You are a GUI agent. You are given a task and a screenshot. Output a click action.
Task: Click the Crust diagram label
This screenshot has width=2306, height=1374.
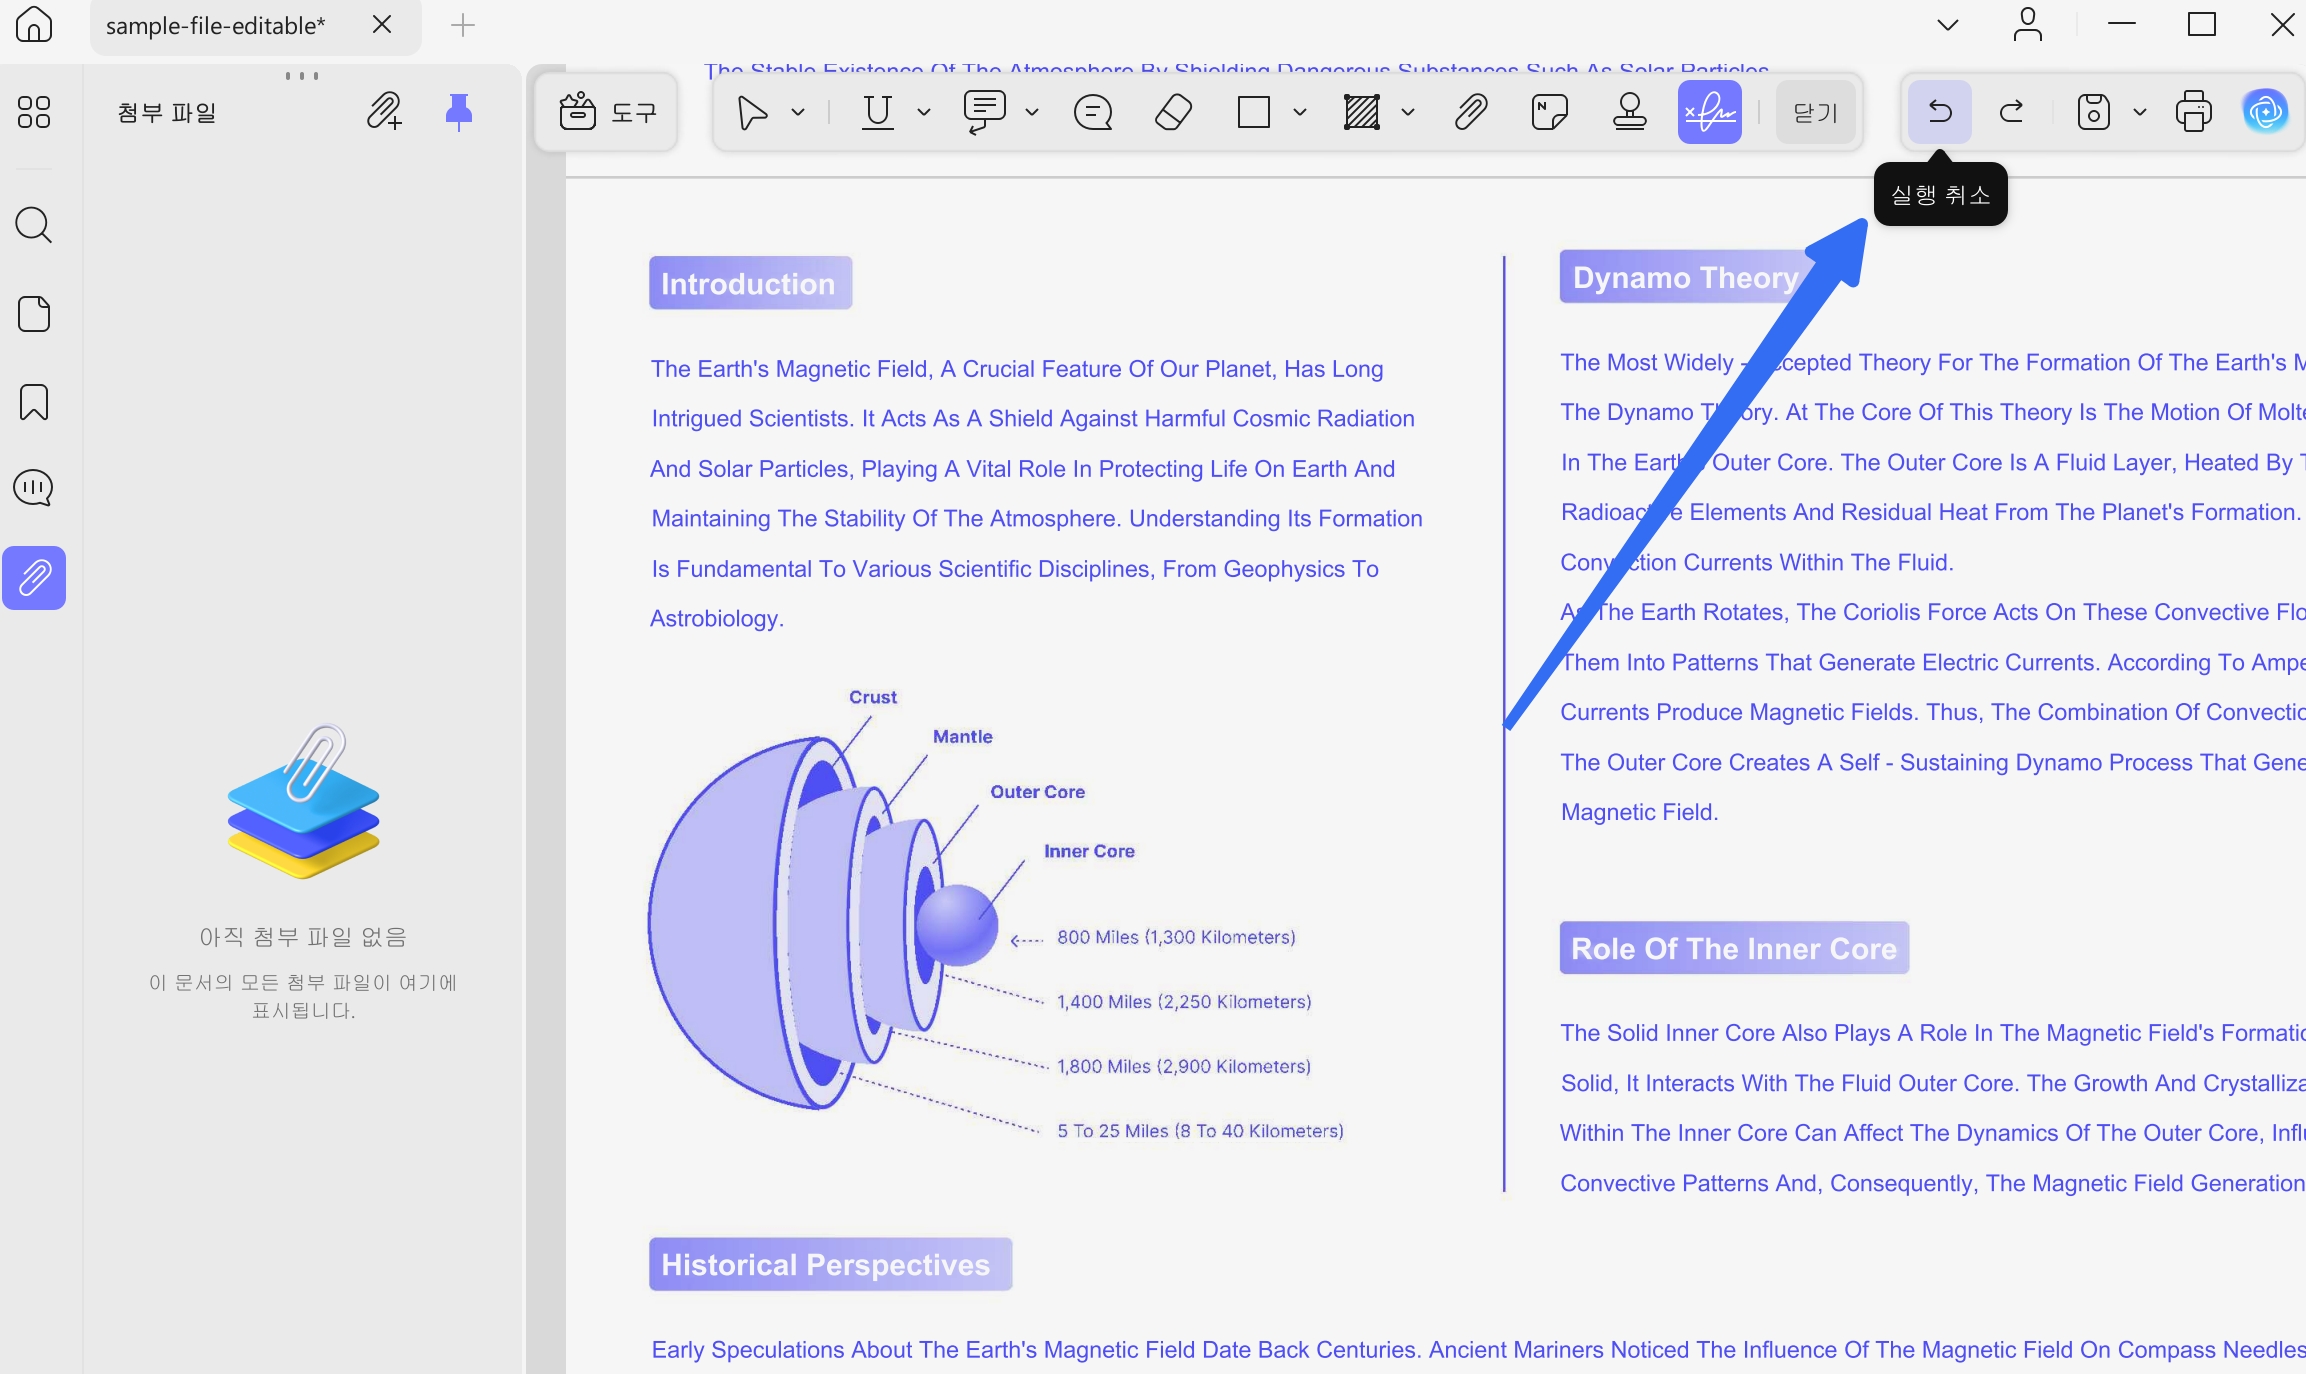tap(873, 697)
